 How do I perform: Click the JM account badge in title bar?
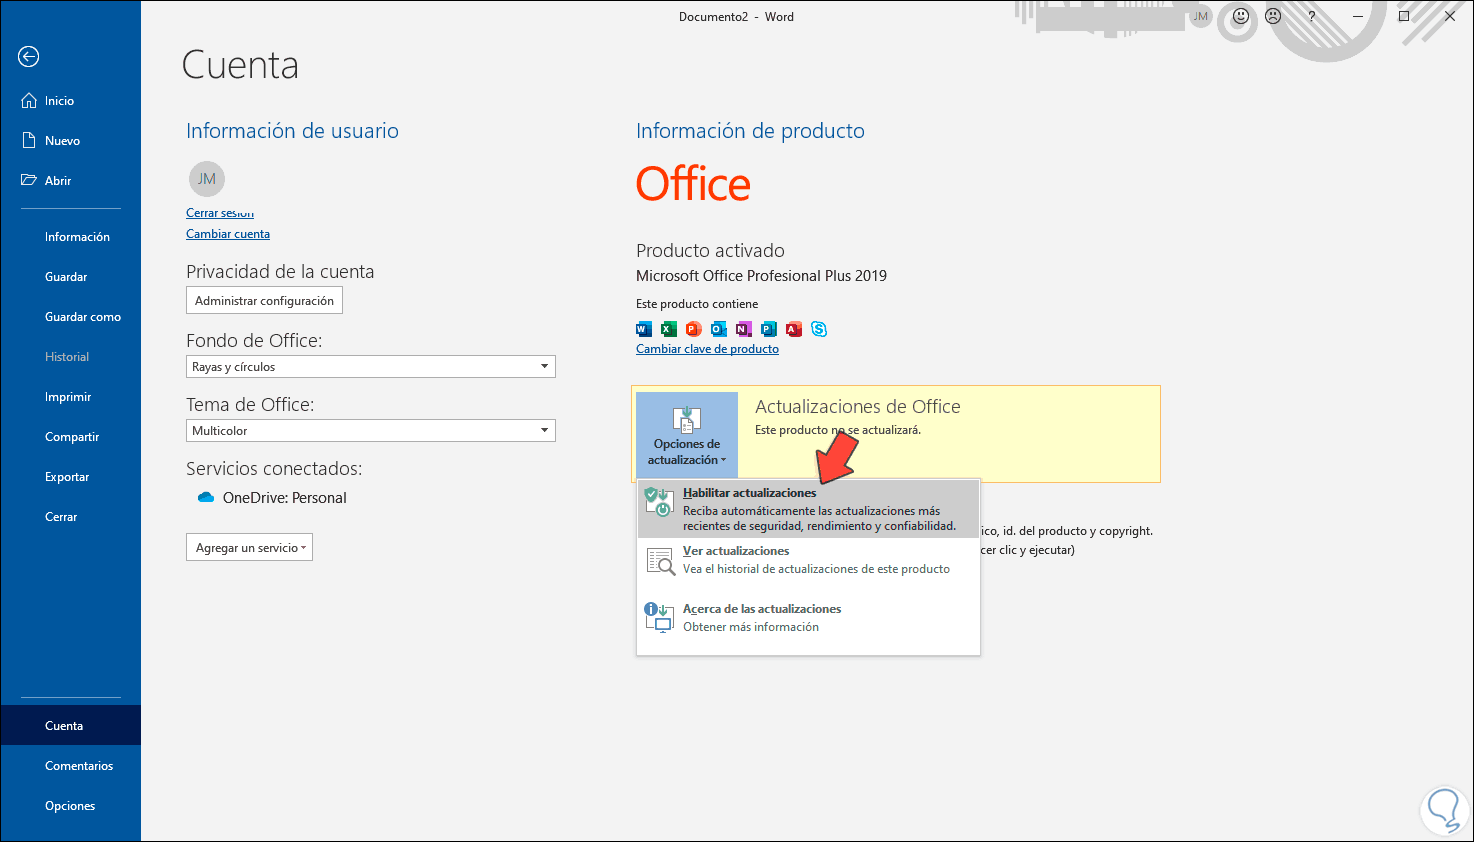[1201, 16]
